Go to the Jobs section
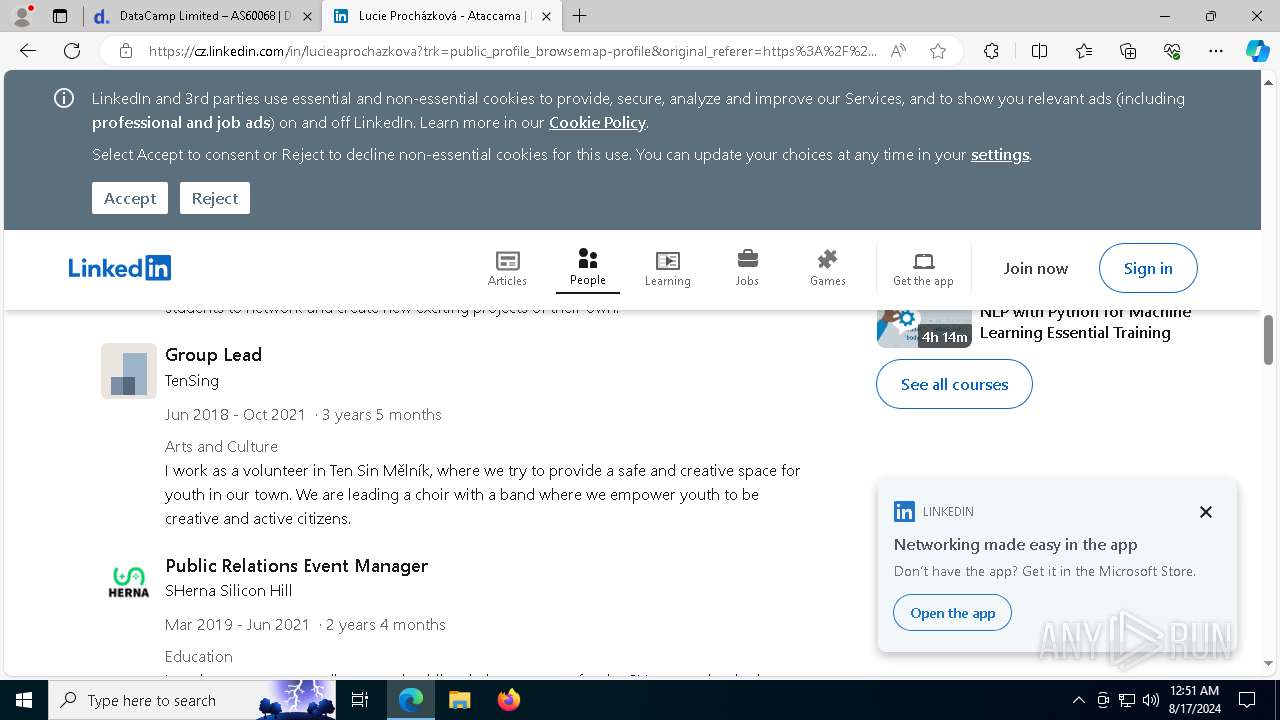1280x720 pixels. [747, 268]
